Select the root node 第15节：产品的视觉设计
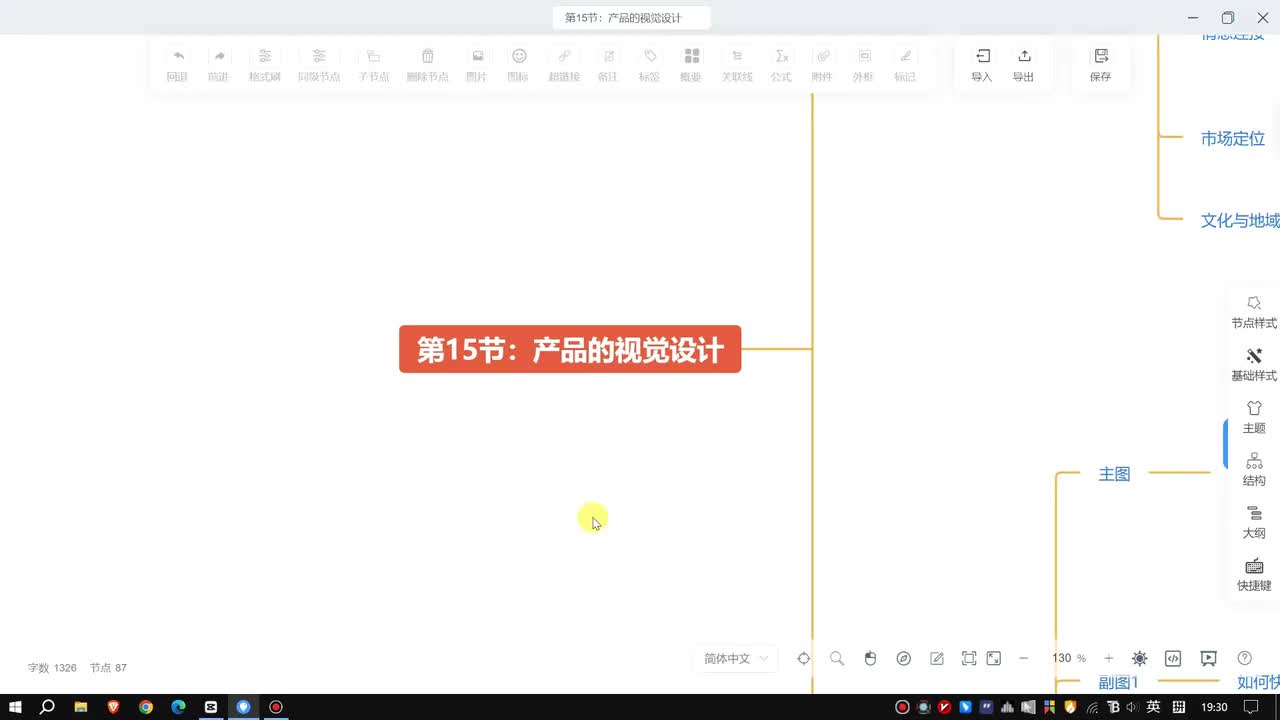1280x720 pixels. 570,349
